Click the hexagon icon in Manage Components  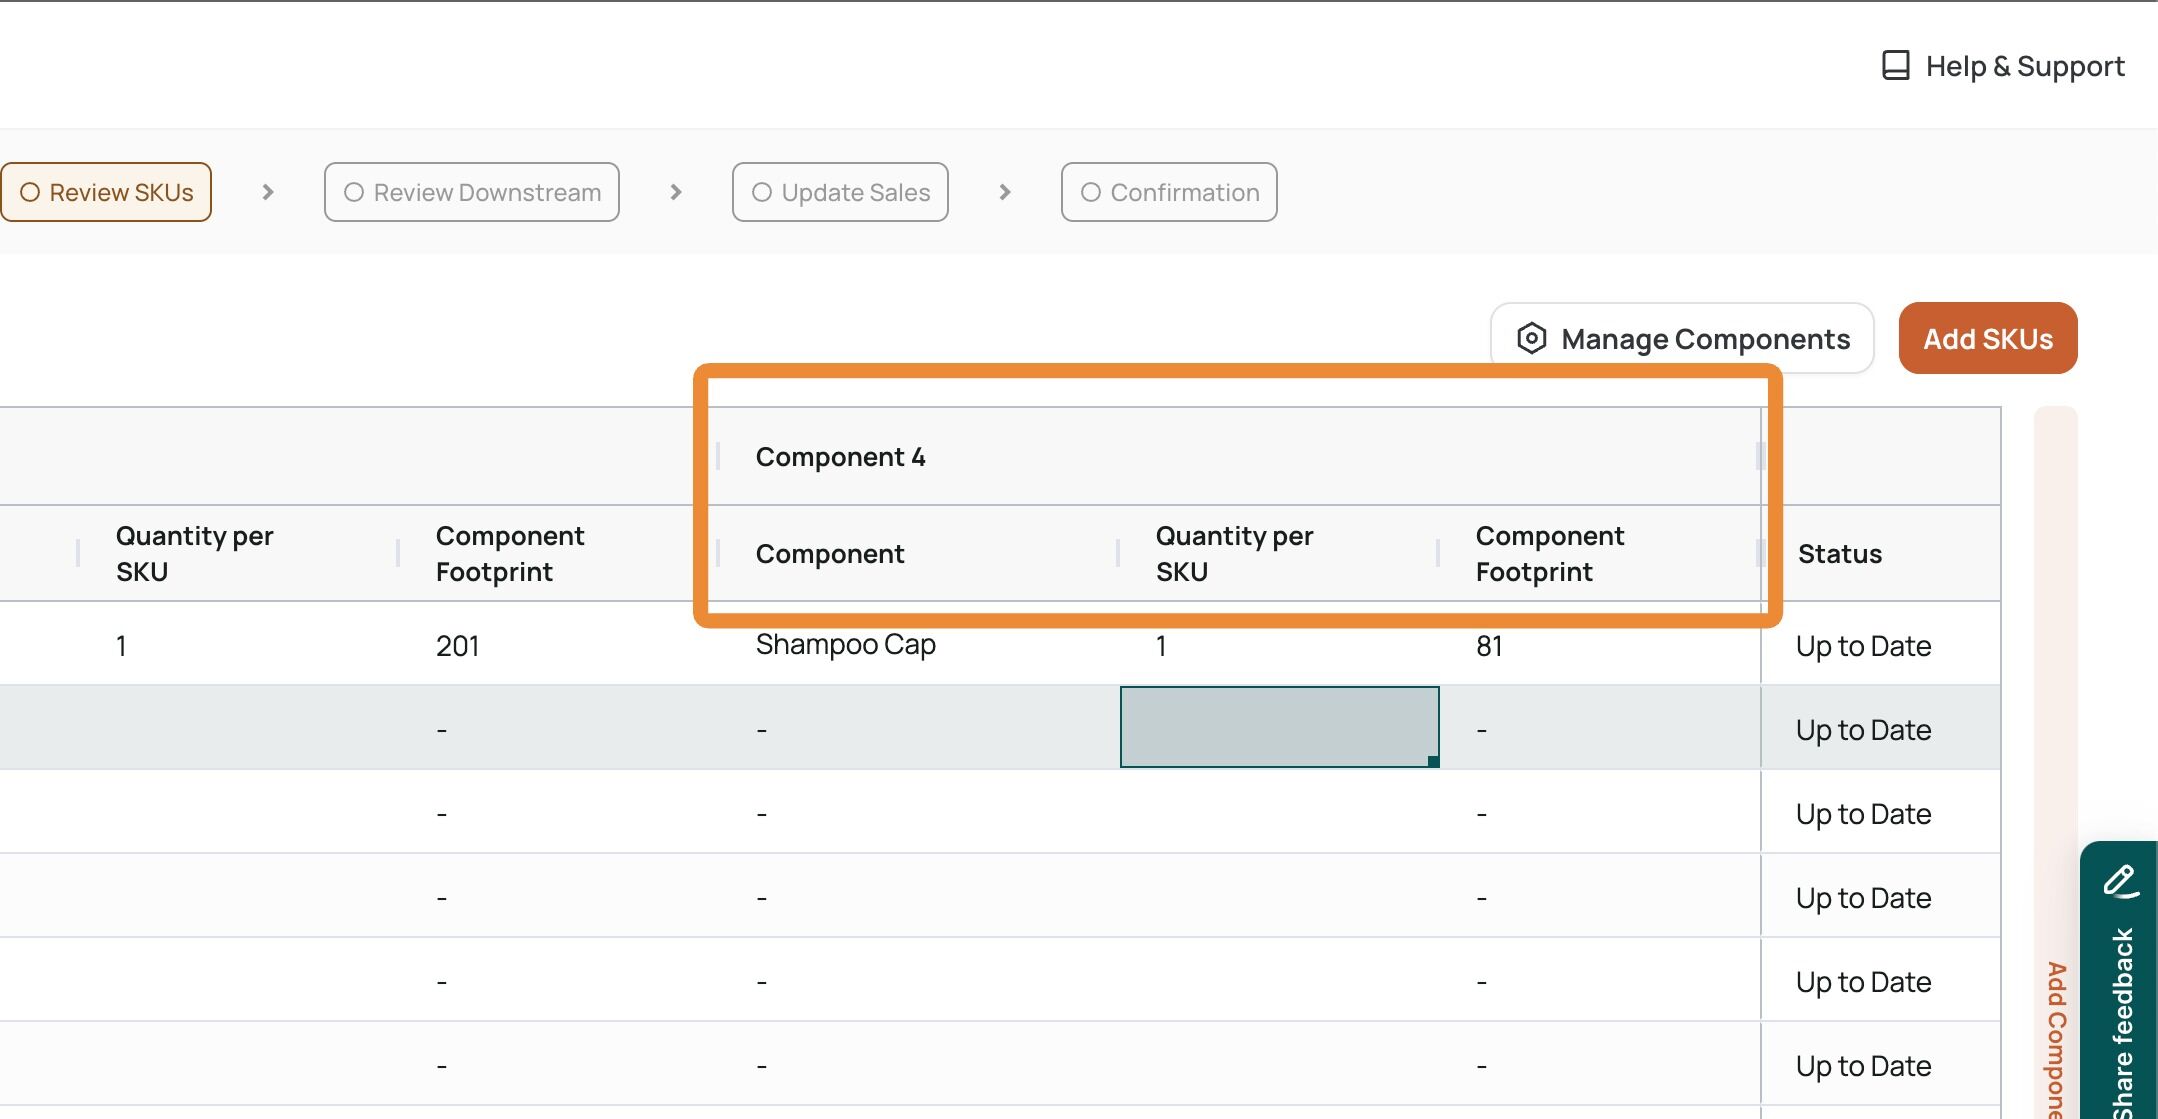(x=1531, y=339)
